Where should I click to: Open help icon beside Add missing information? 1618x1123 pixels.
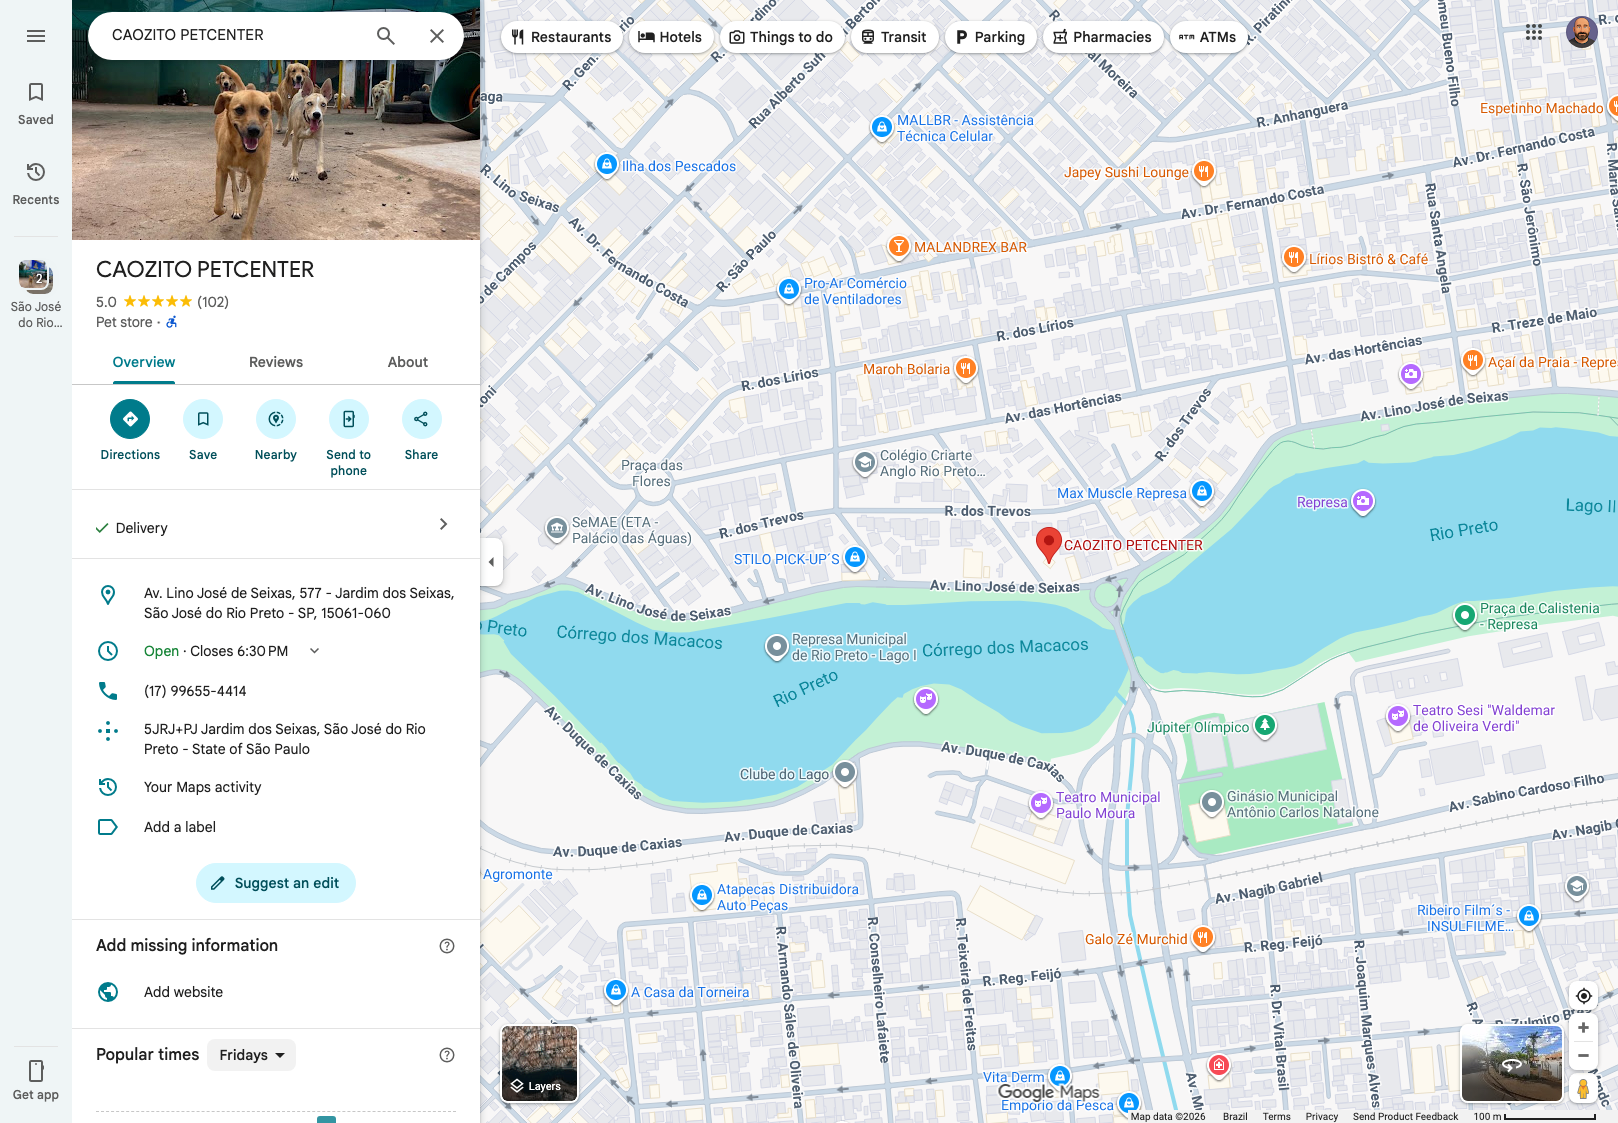(x=447, y=946)
